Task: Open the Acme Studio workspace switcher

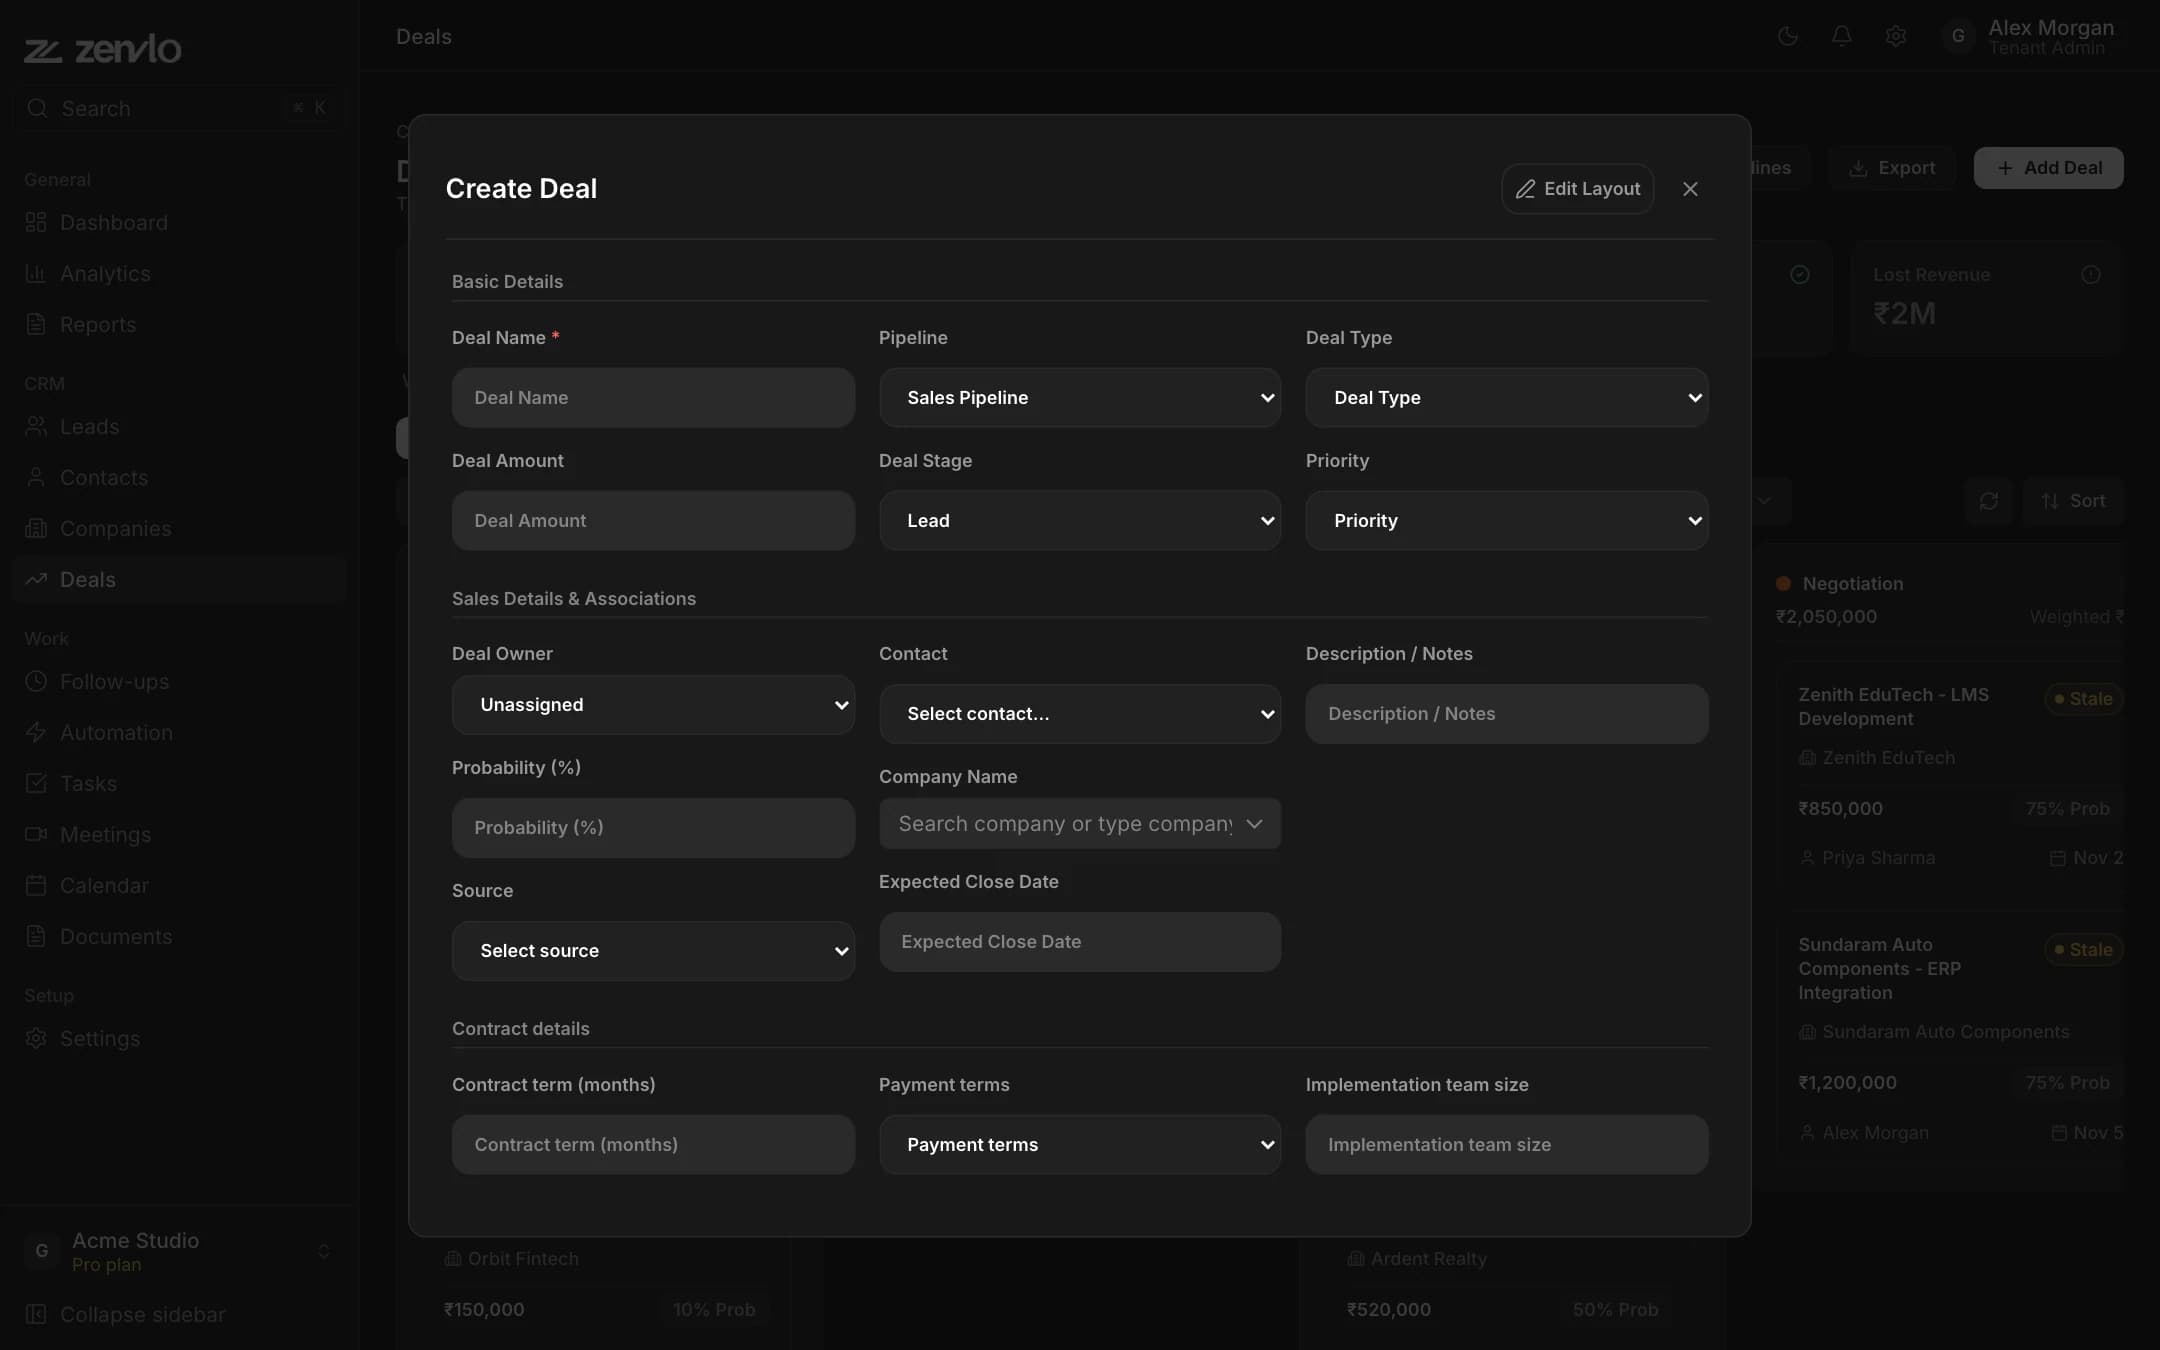Action: pos(180,1252)
